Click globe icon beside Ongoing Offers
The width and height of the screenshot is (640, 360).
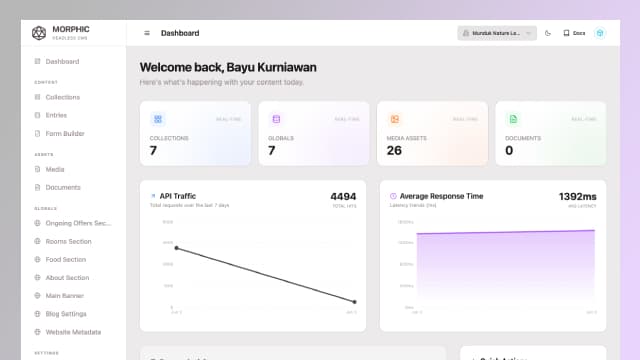click(38, 223)
